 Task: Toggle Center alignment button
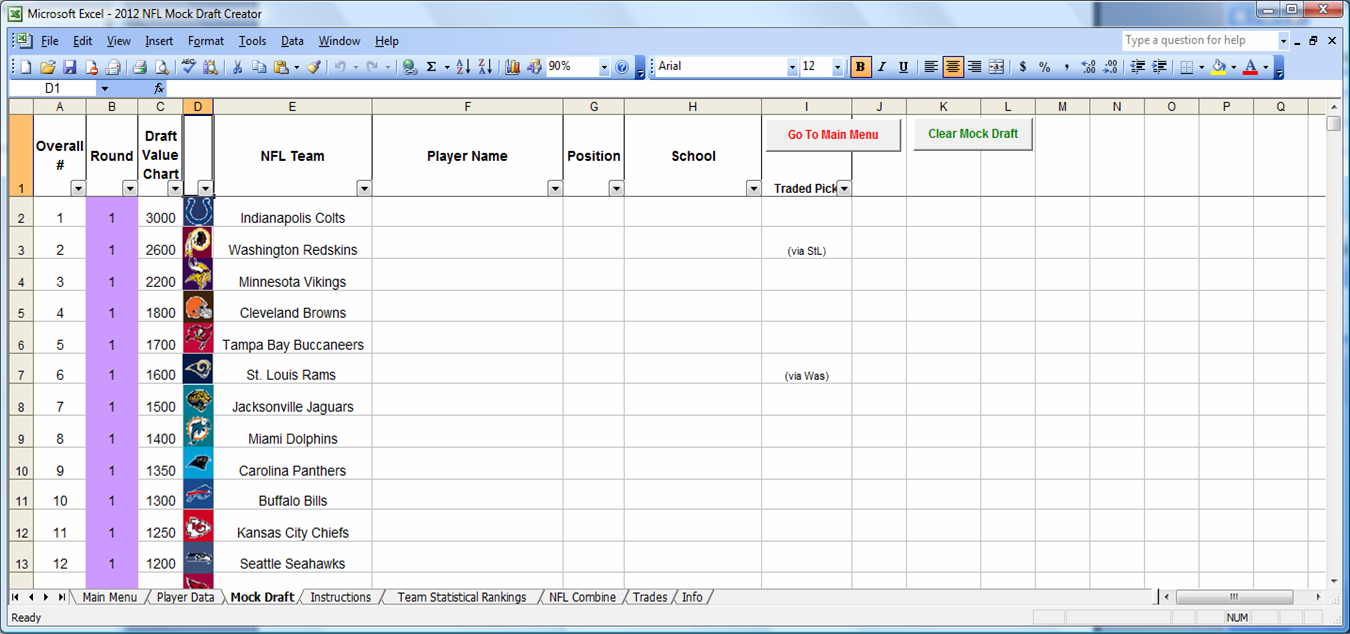953,67
